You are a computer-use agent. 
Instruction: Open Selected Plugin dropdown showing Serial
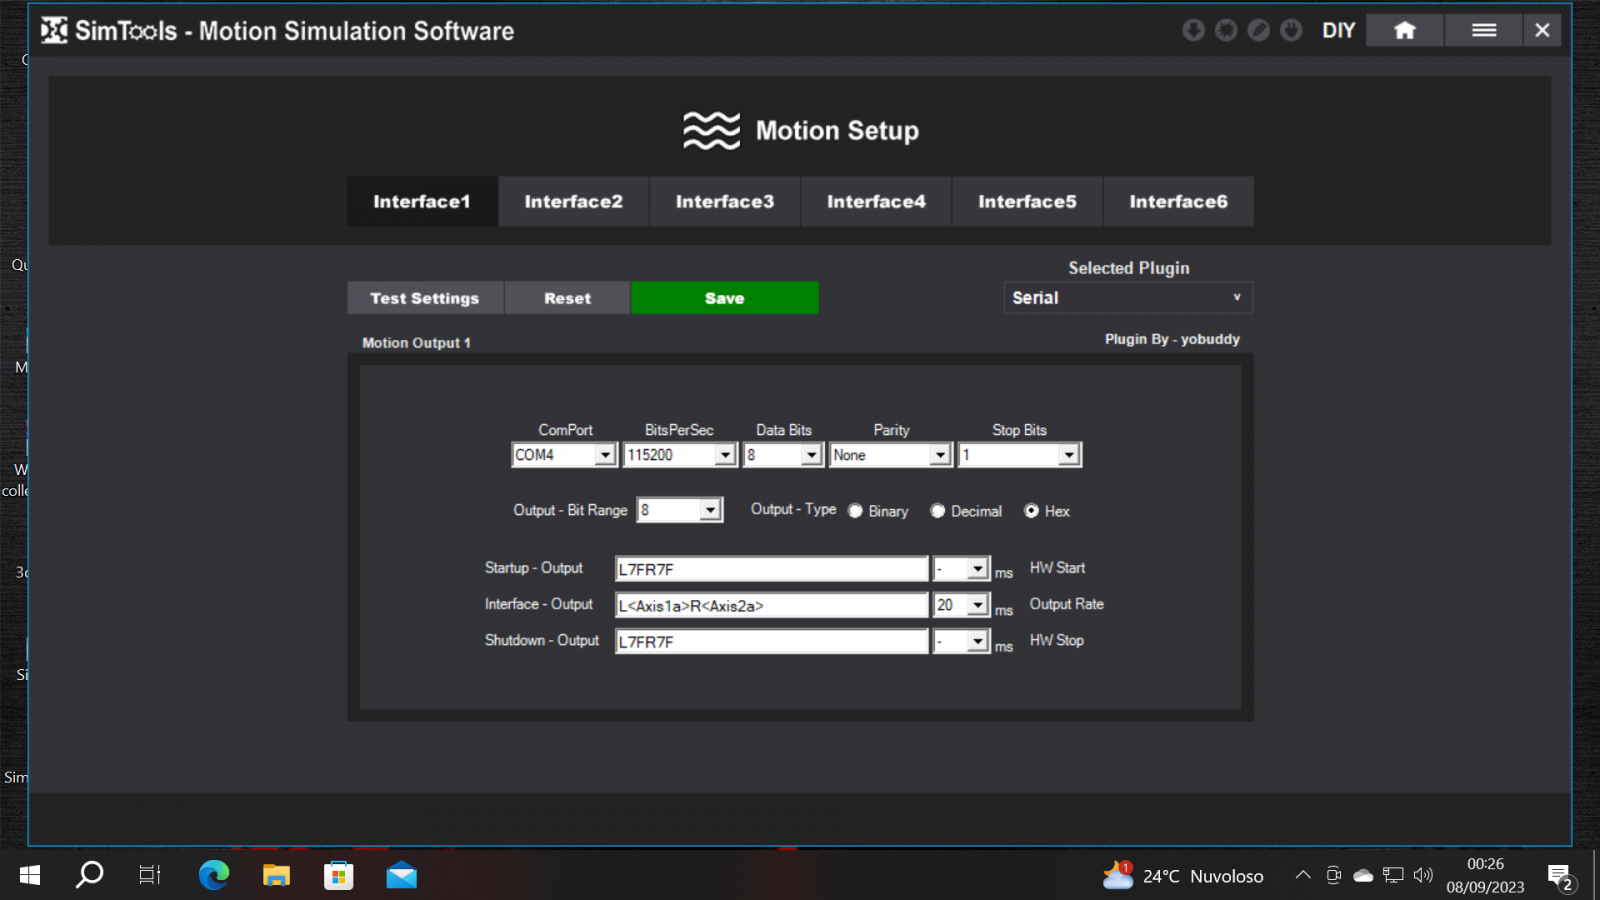click(x=1127, y=298)
